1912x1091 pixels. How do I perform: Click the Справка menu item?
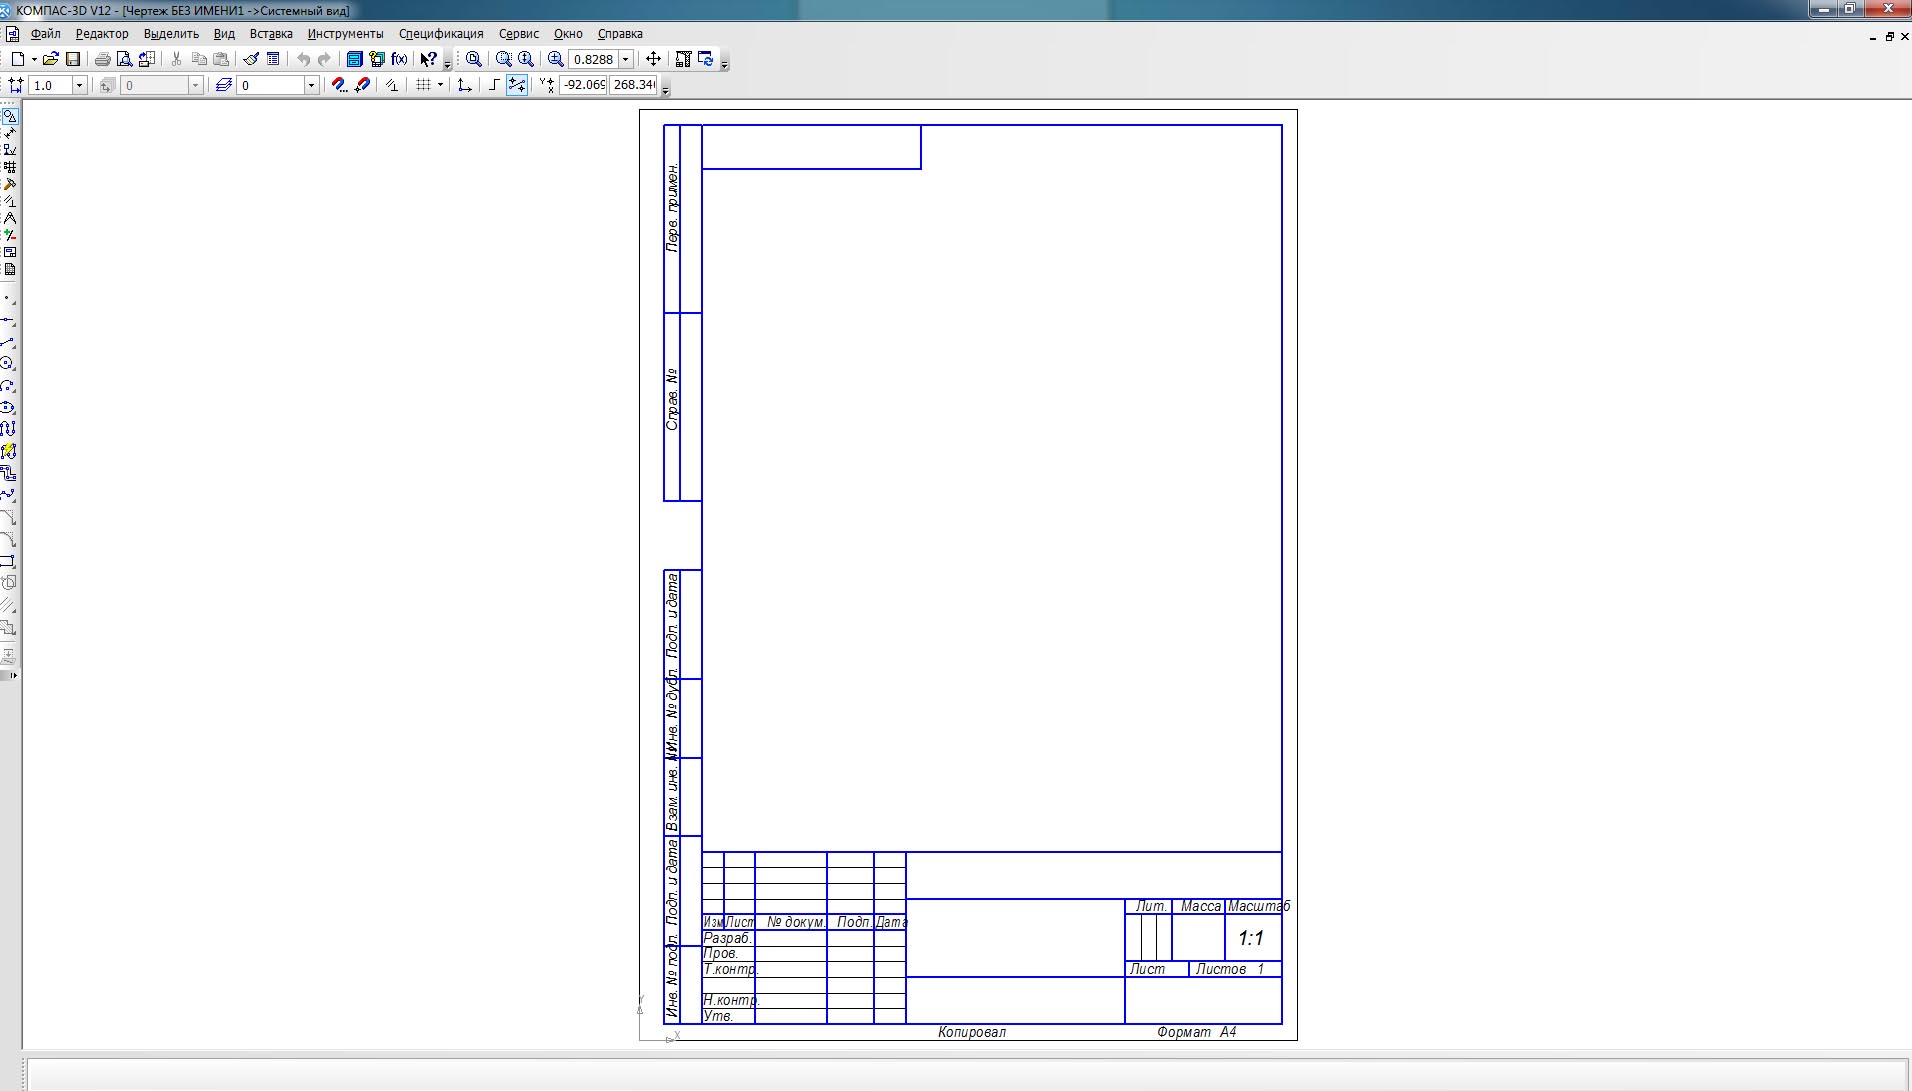pos(620,34)
